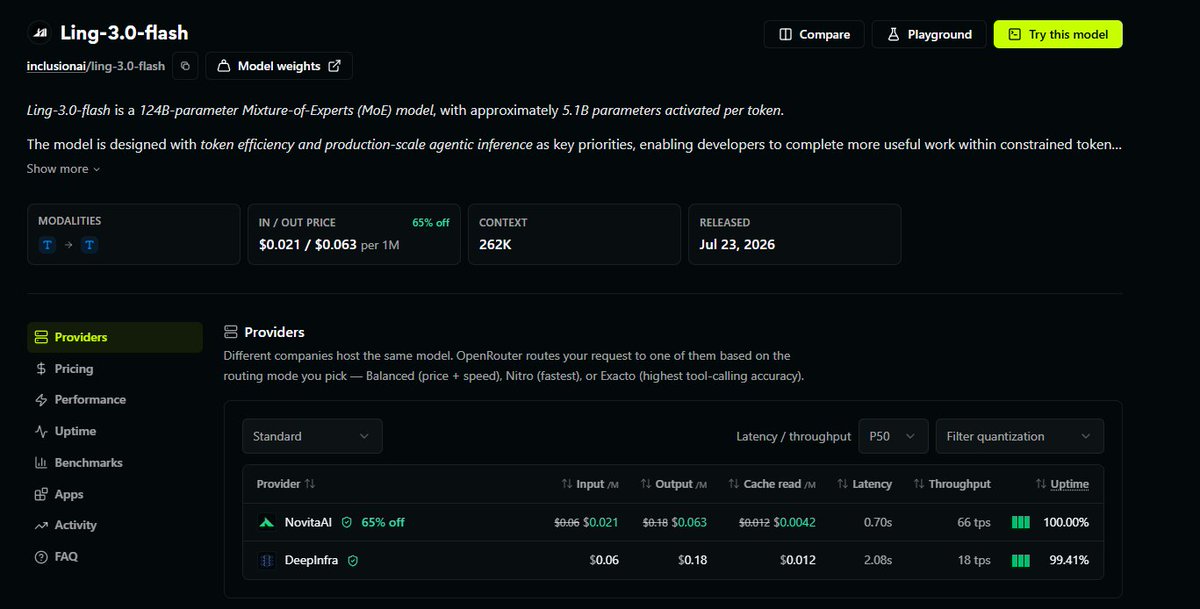
Task: Click Try this model
Action: 1058,34
